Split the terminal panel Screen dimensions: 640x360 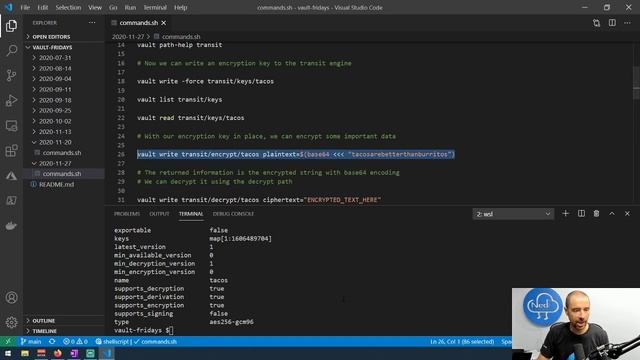coord(581,213)
